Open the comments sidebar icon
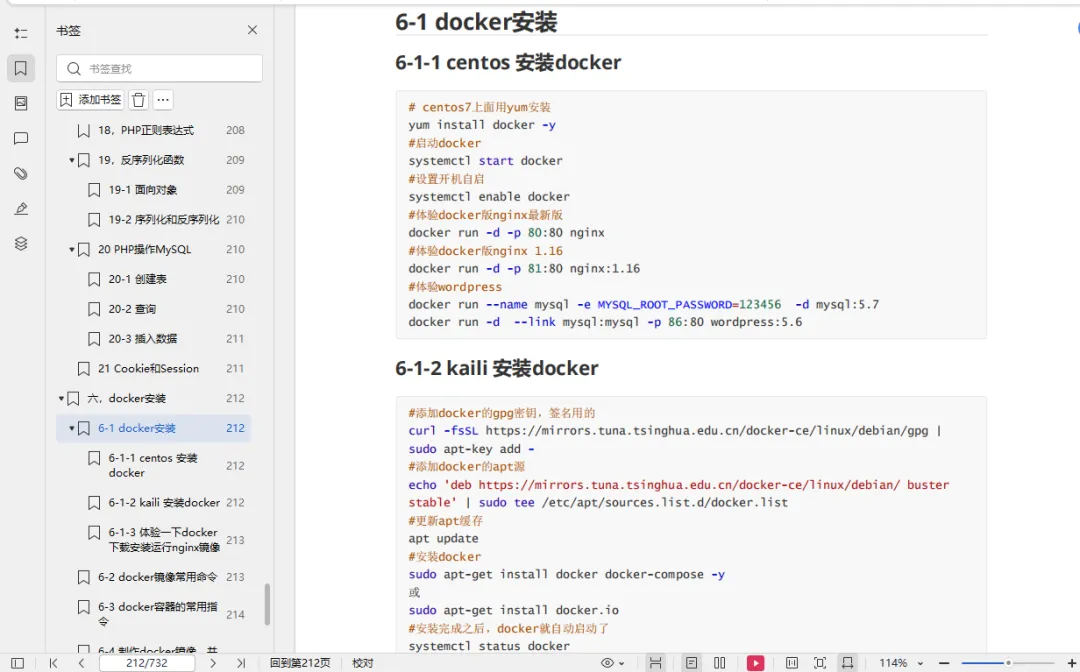 pos(21,138)
